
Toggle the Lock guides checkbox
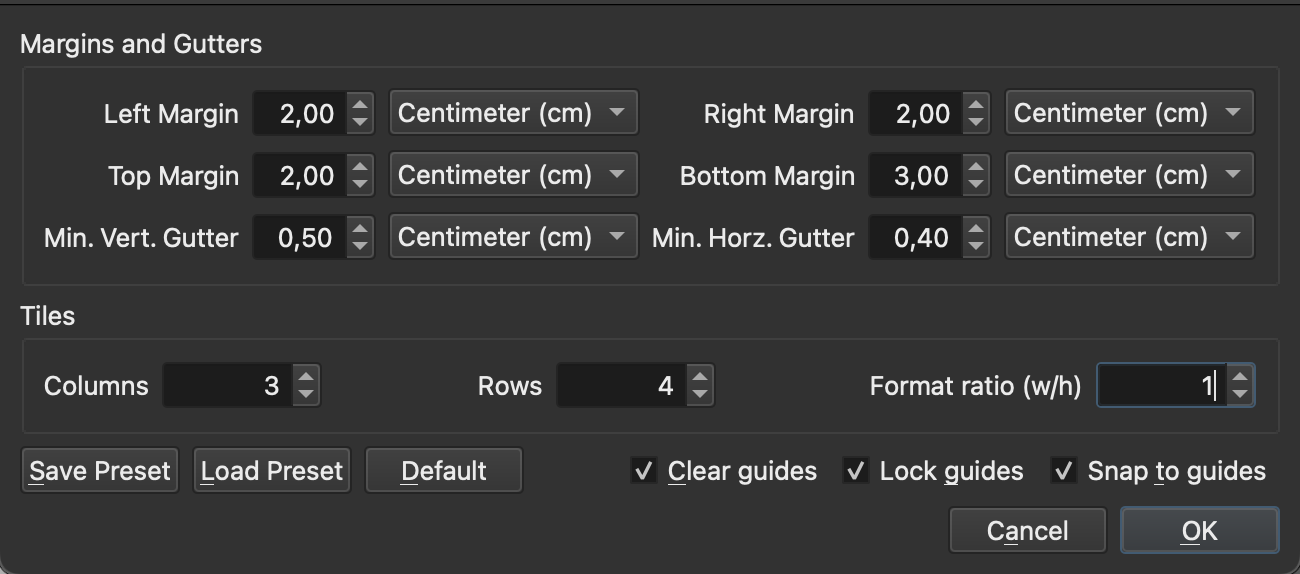(x=856, y=471)
